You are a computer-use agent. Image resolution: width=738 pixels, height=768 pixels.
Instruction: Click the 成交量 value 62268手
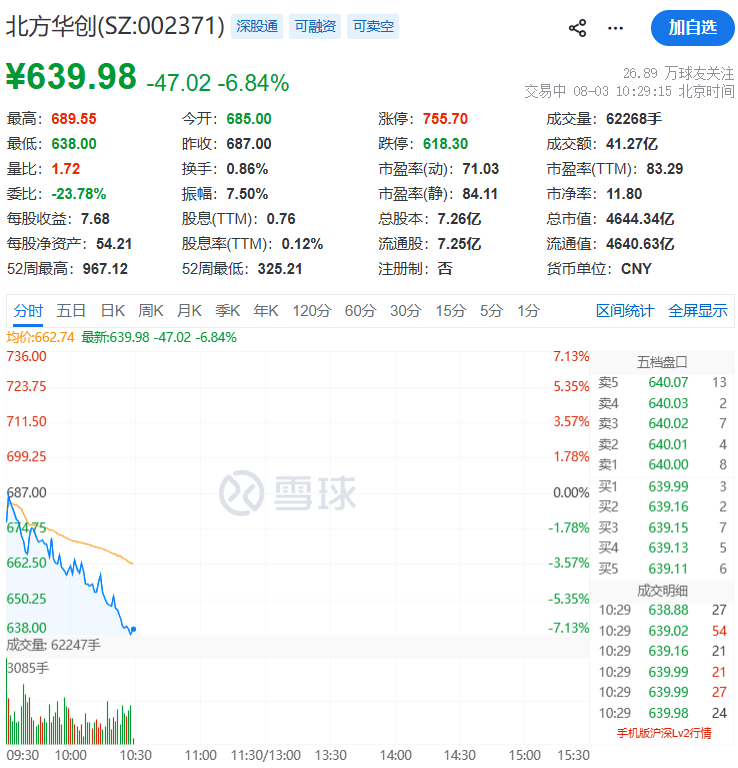coord(634,119)
